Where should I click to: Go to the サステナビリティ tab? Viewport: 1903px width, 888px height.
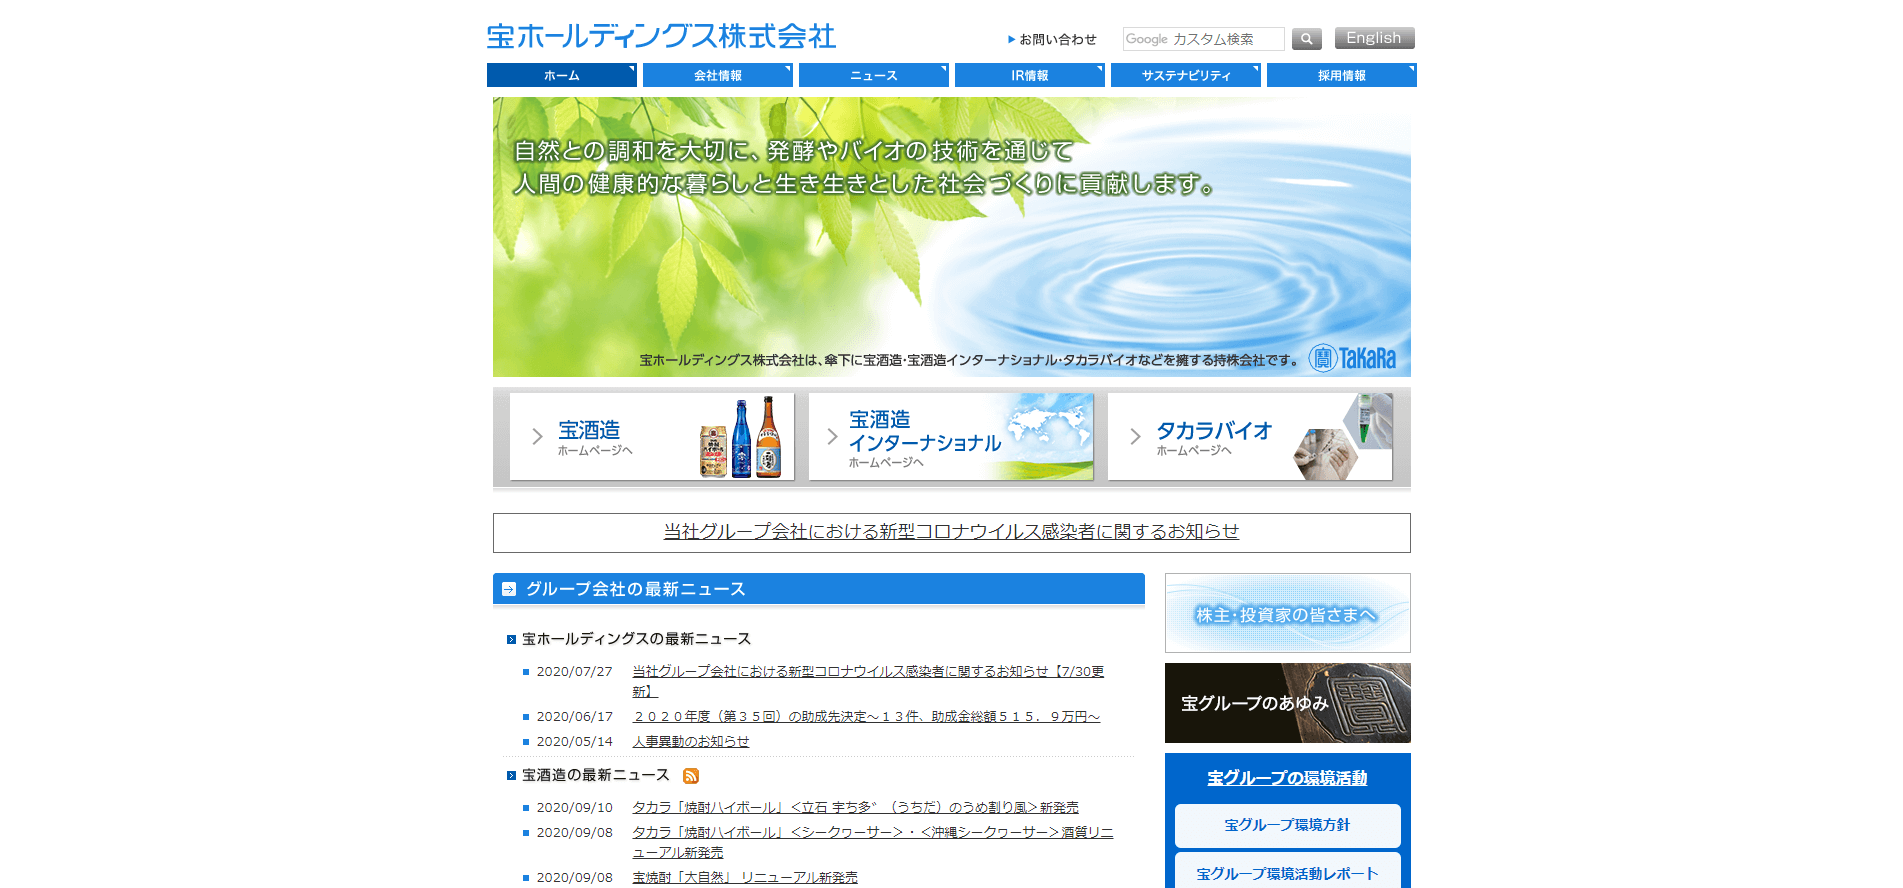[1185, 76]
